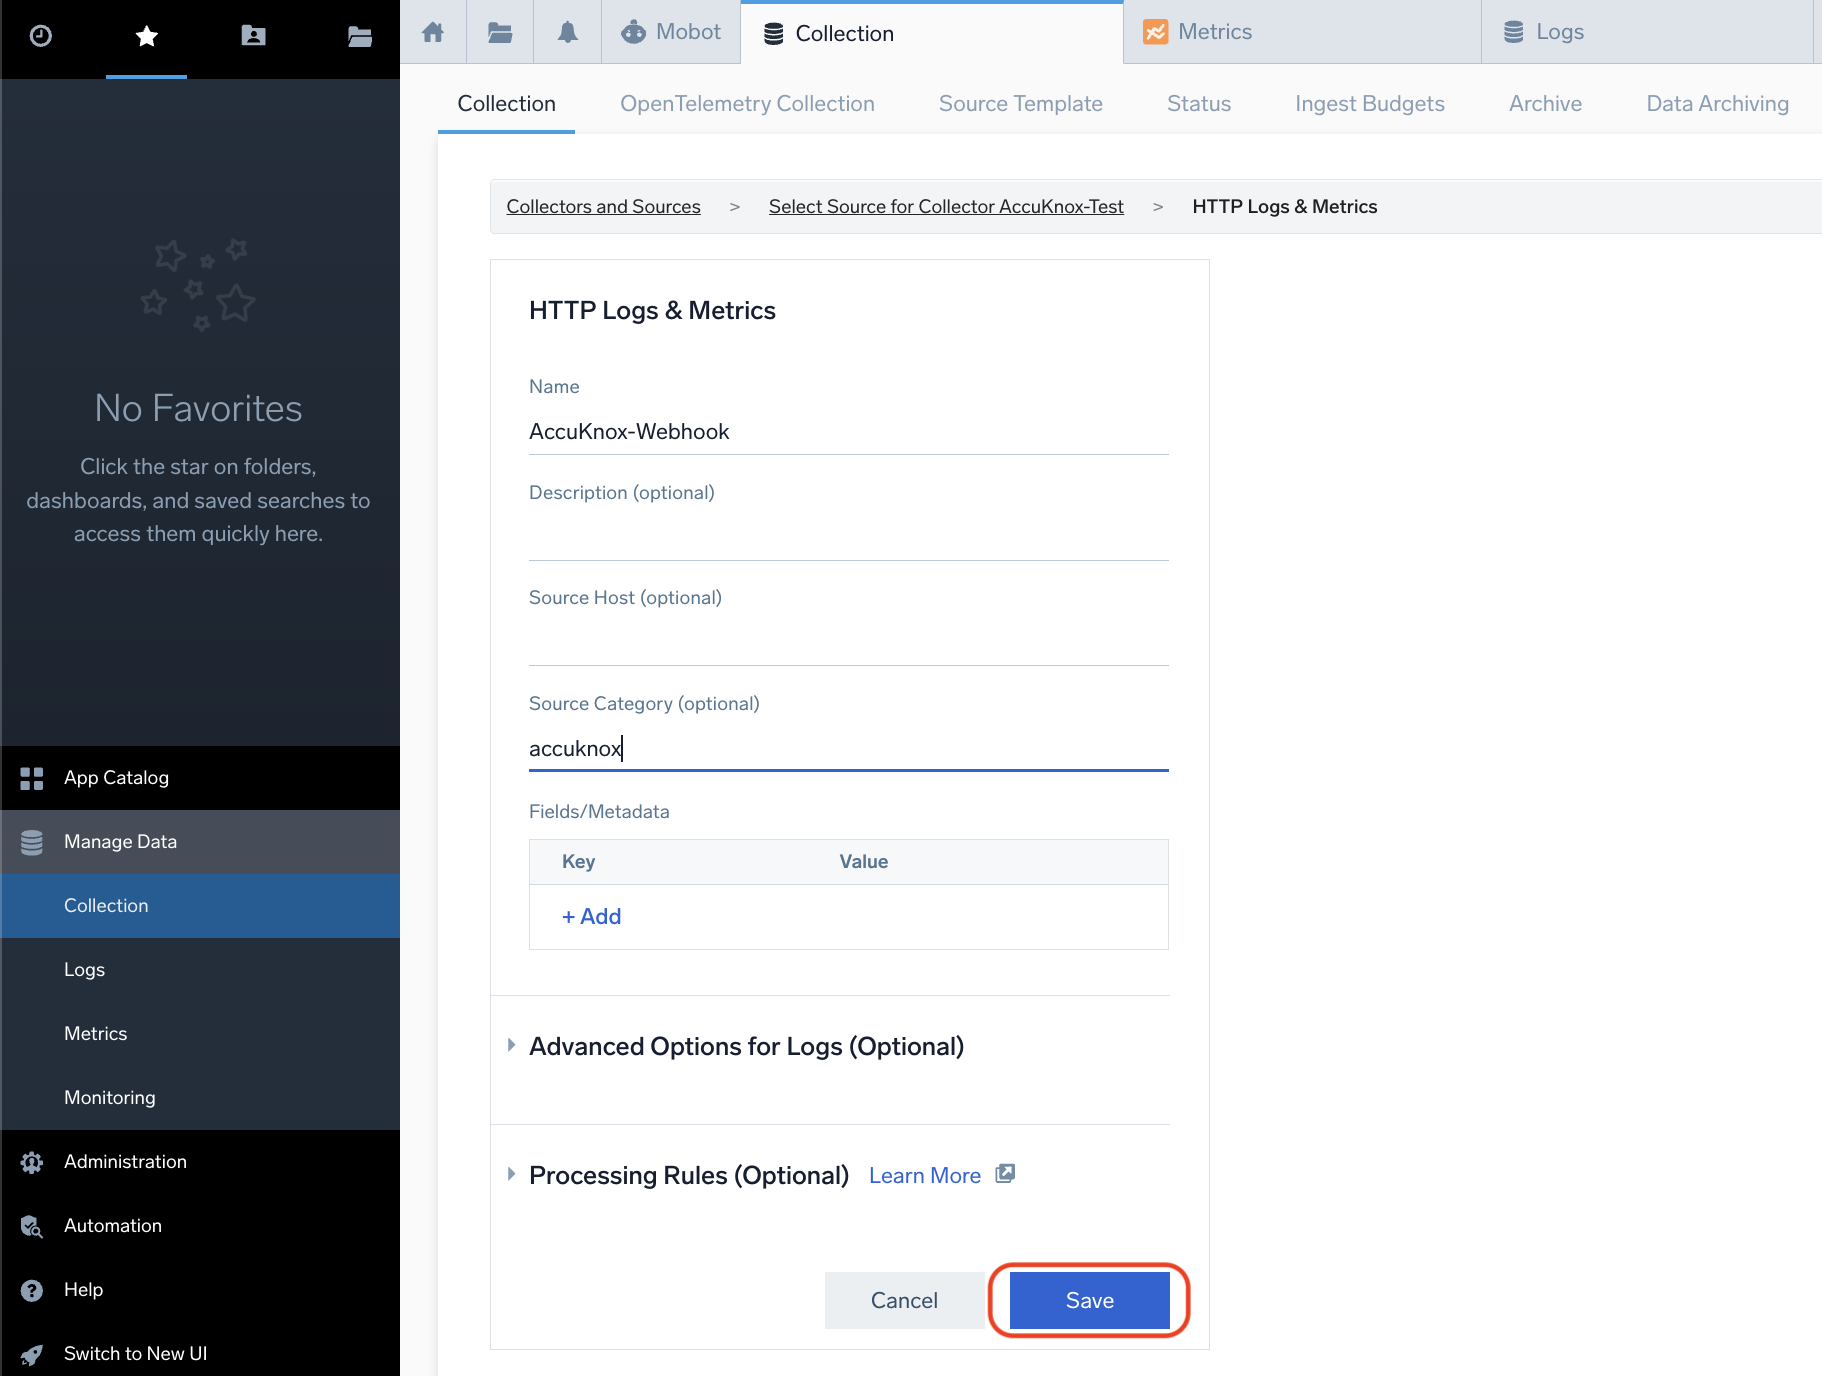This screenshot has width=1822, height=1376.
Task: Open Monitoring under Manage Data
Action: 200,1098
